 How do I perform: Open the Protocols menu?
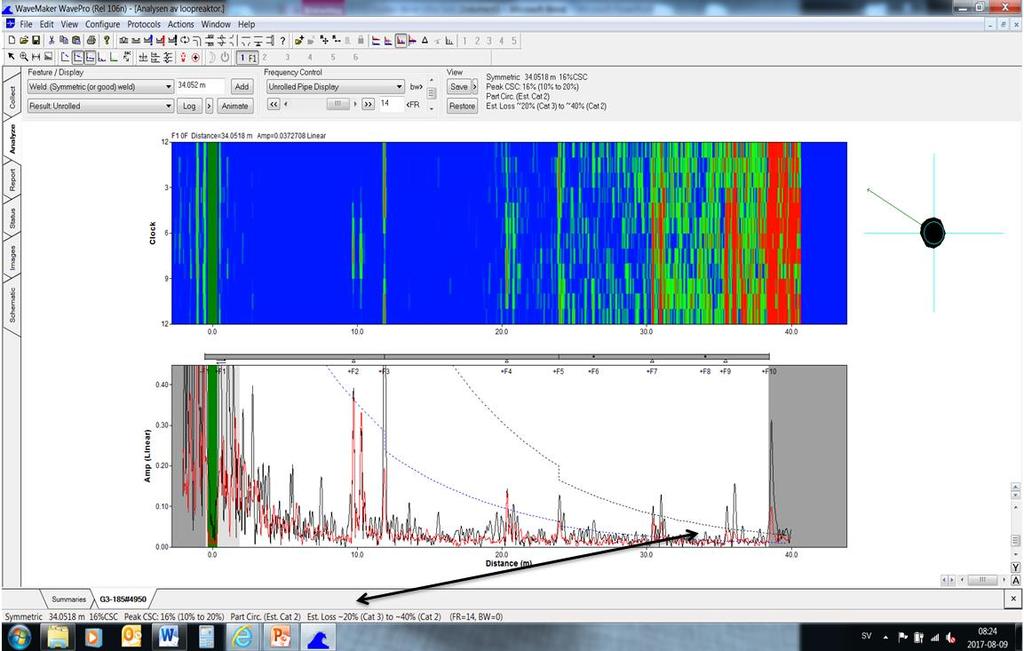point(144,24)
